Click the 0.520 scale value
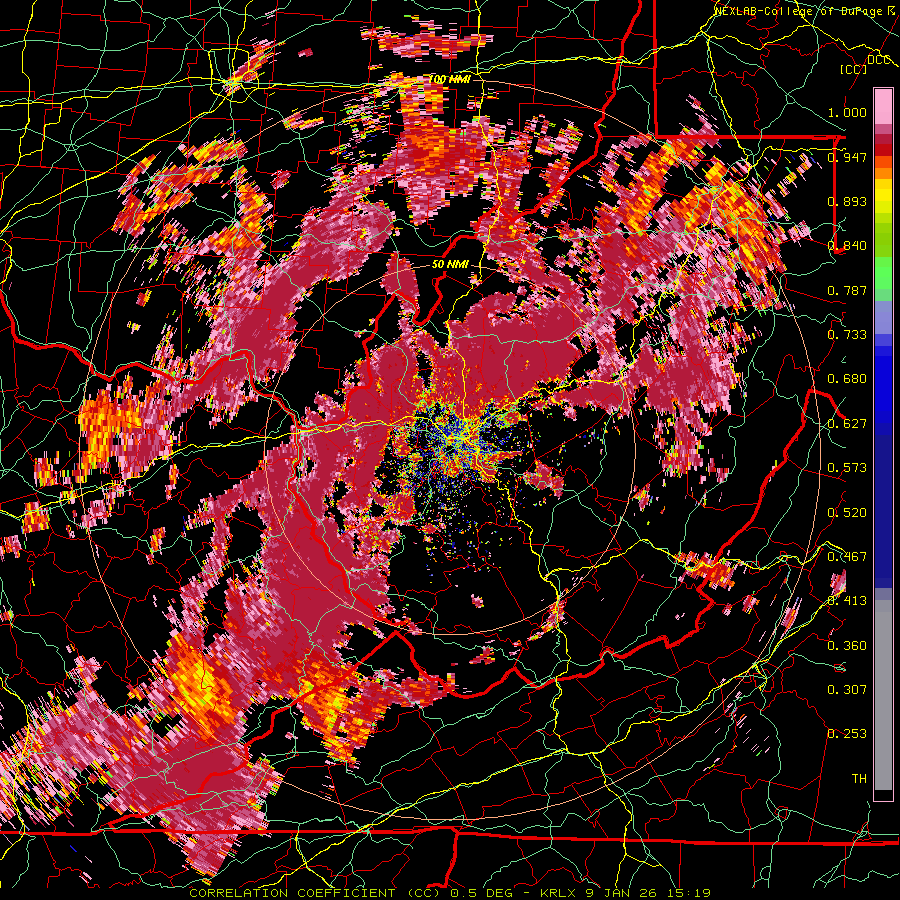Screen dimensions: 900x900 click(x=847, y=513)
